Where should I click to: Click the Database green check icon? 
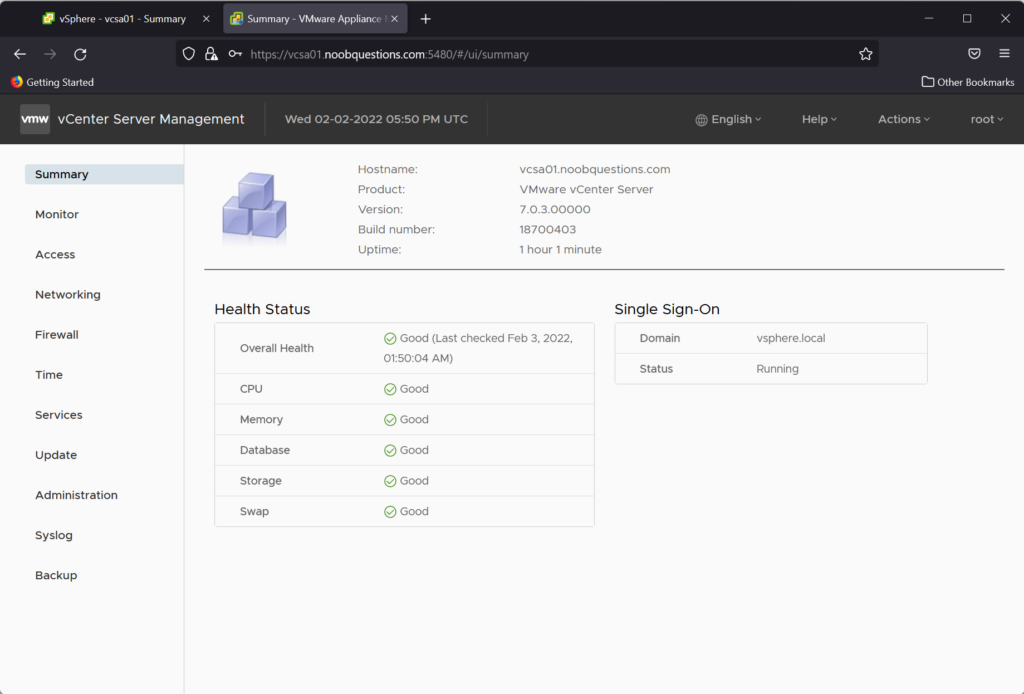tap(390, 450)
